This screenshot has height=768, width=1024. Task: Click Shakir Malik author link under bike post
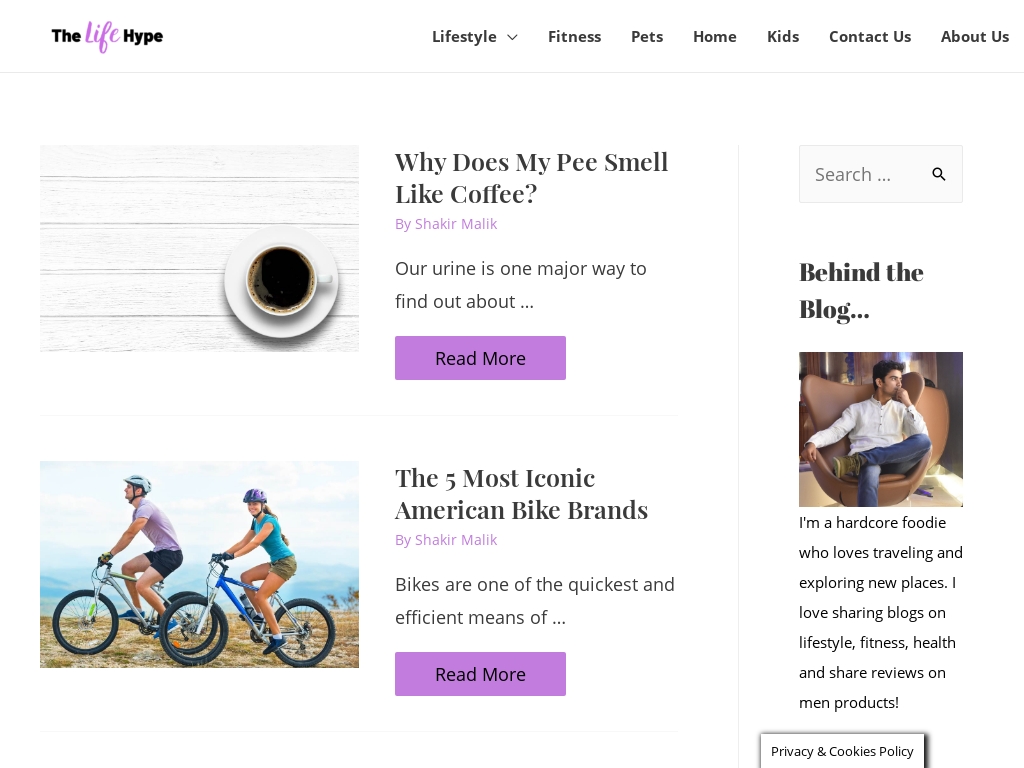[456, 540]
